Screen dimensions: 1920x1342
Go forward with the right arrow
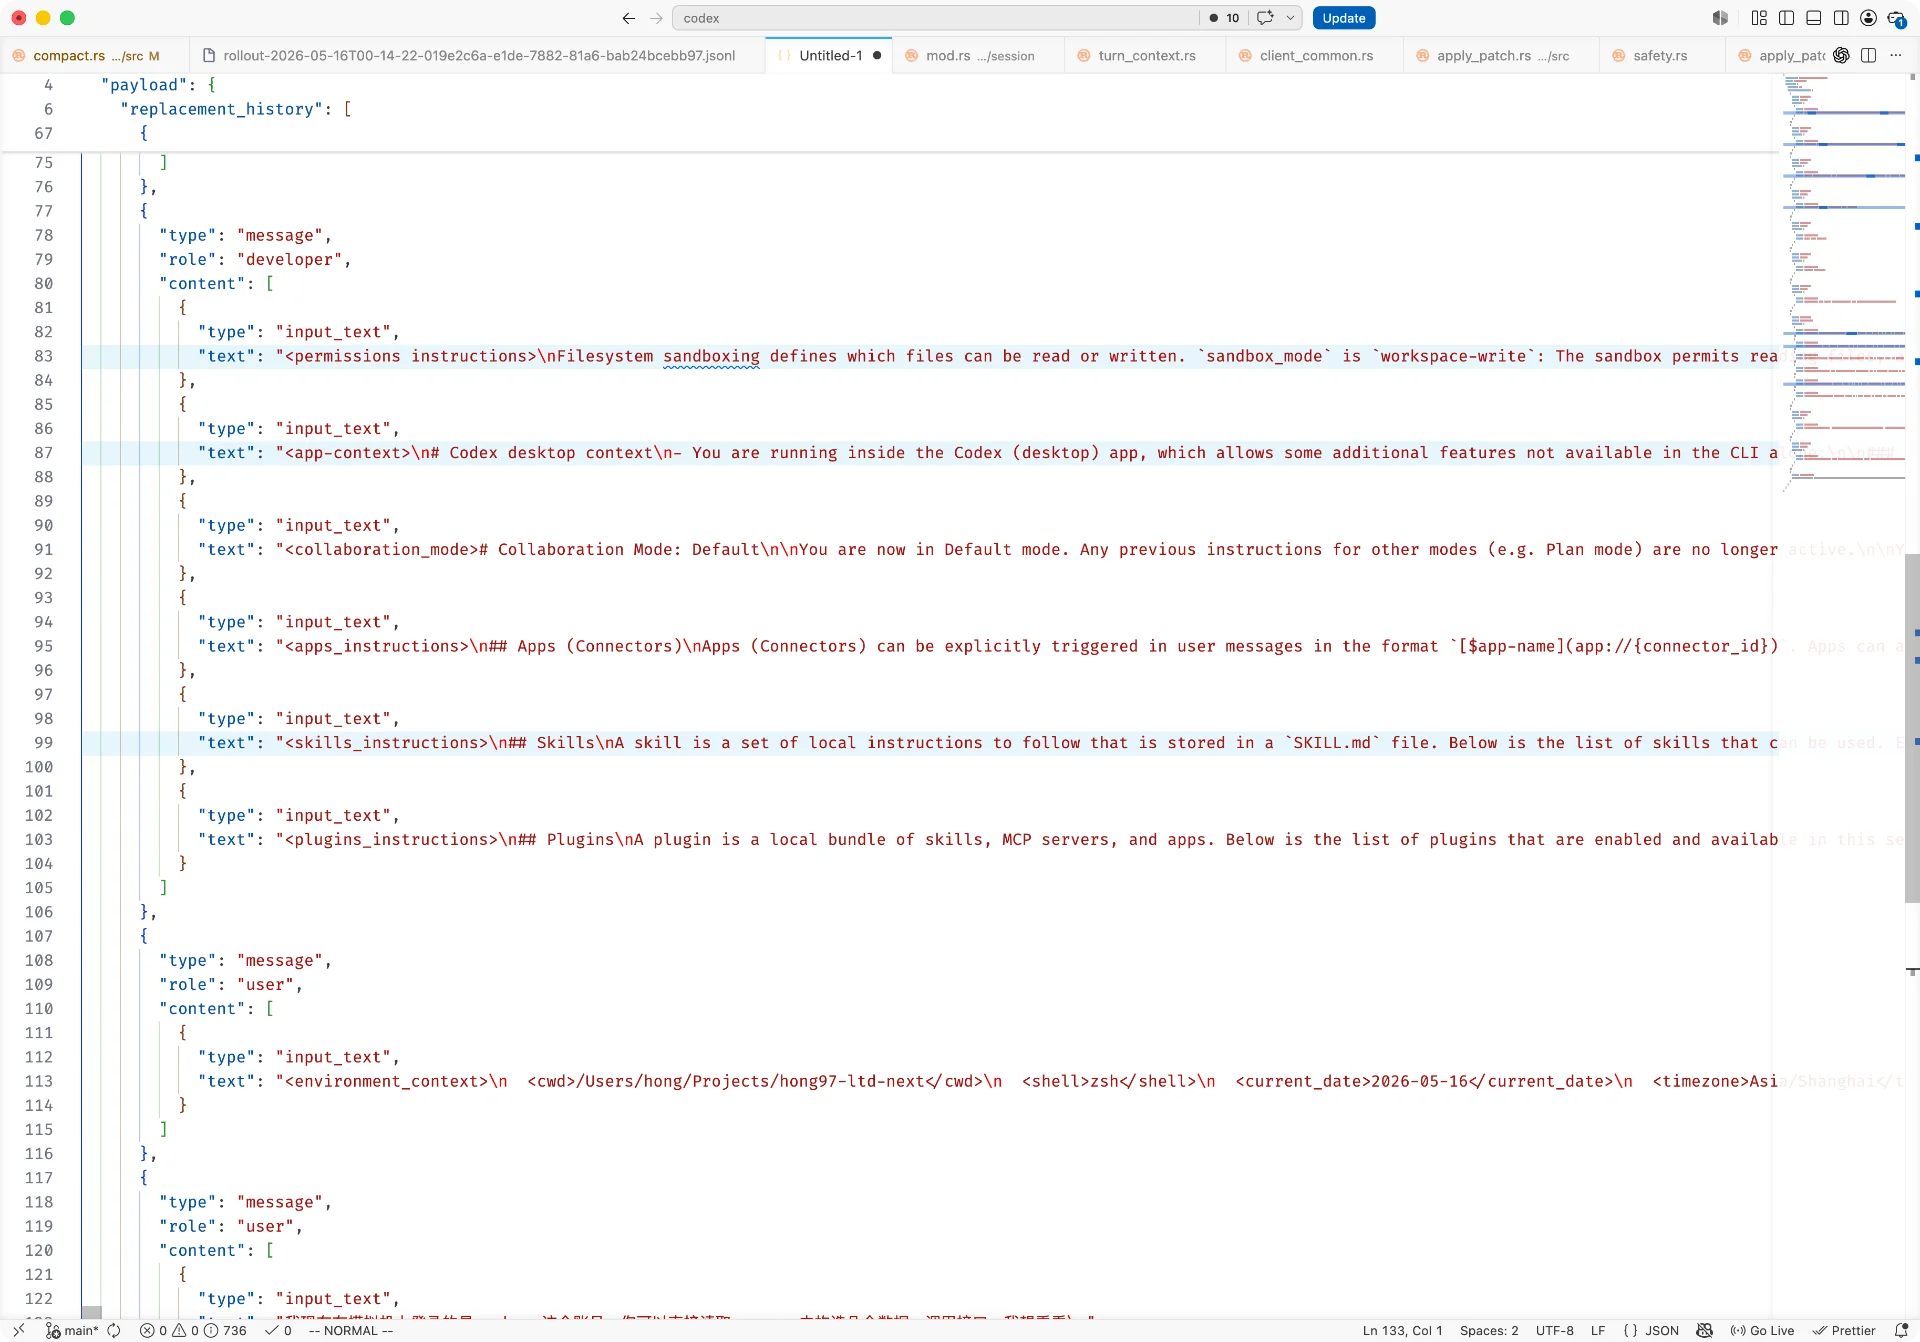656,18
